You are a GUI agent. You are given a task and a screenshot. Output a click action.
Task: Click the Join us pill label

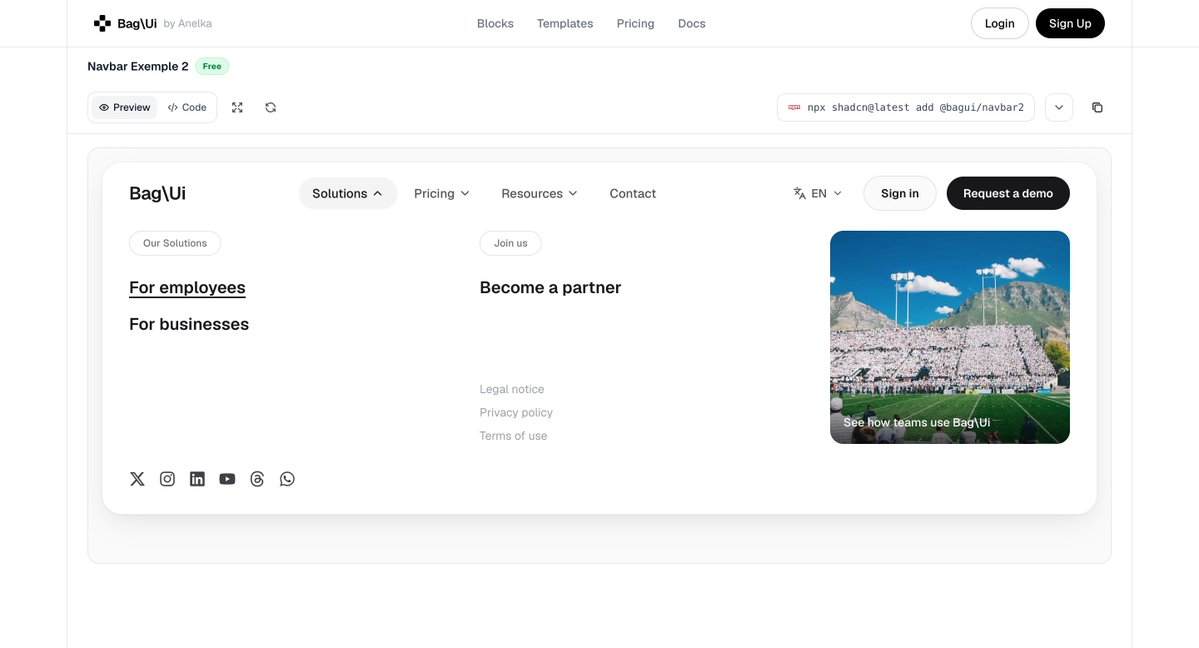point(510,243)
